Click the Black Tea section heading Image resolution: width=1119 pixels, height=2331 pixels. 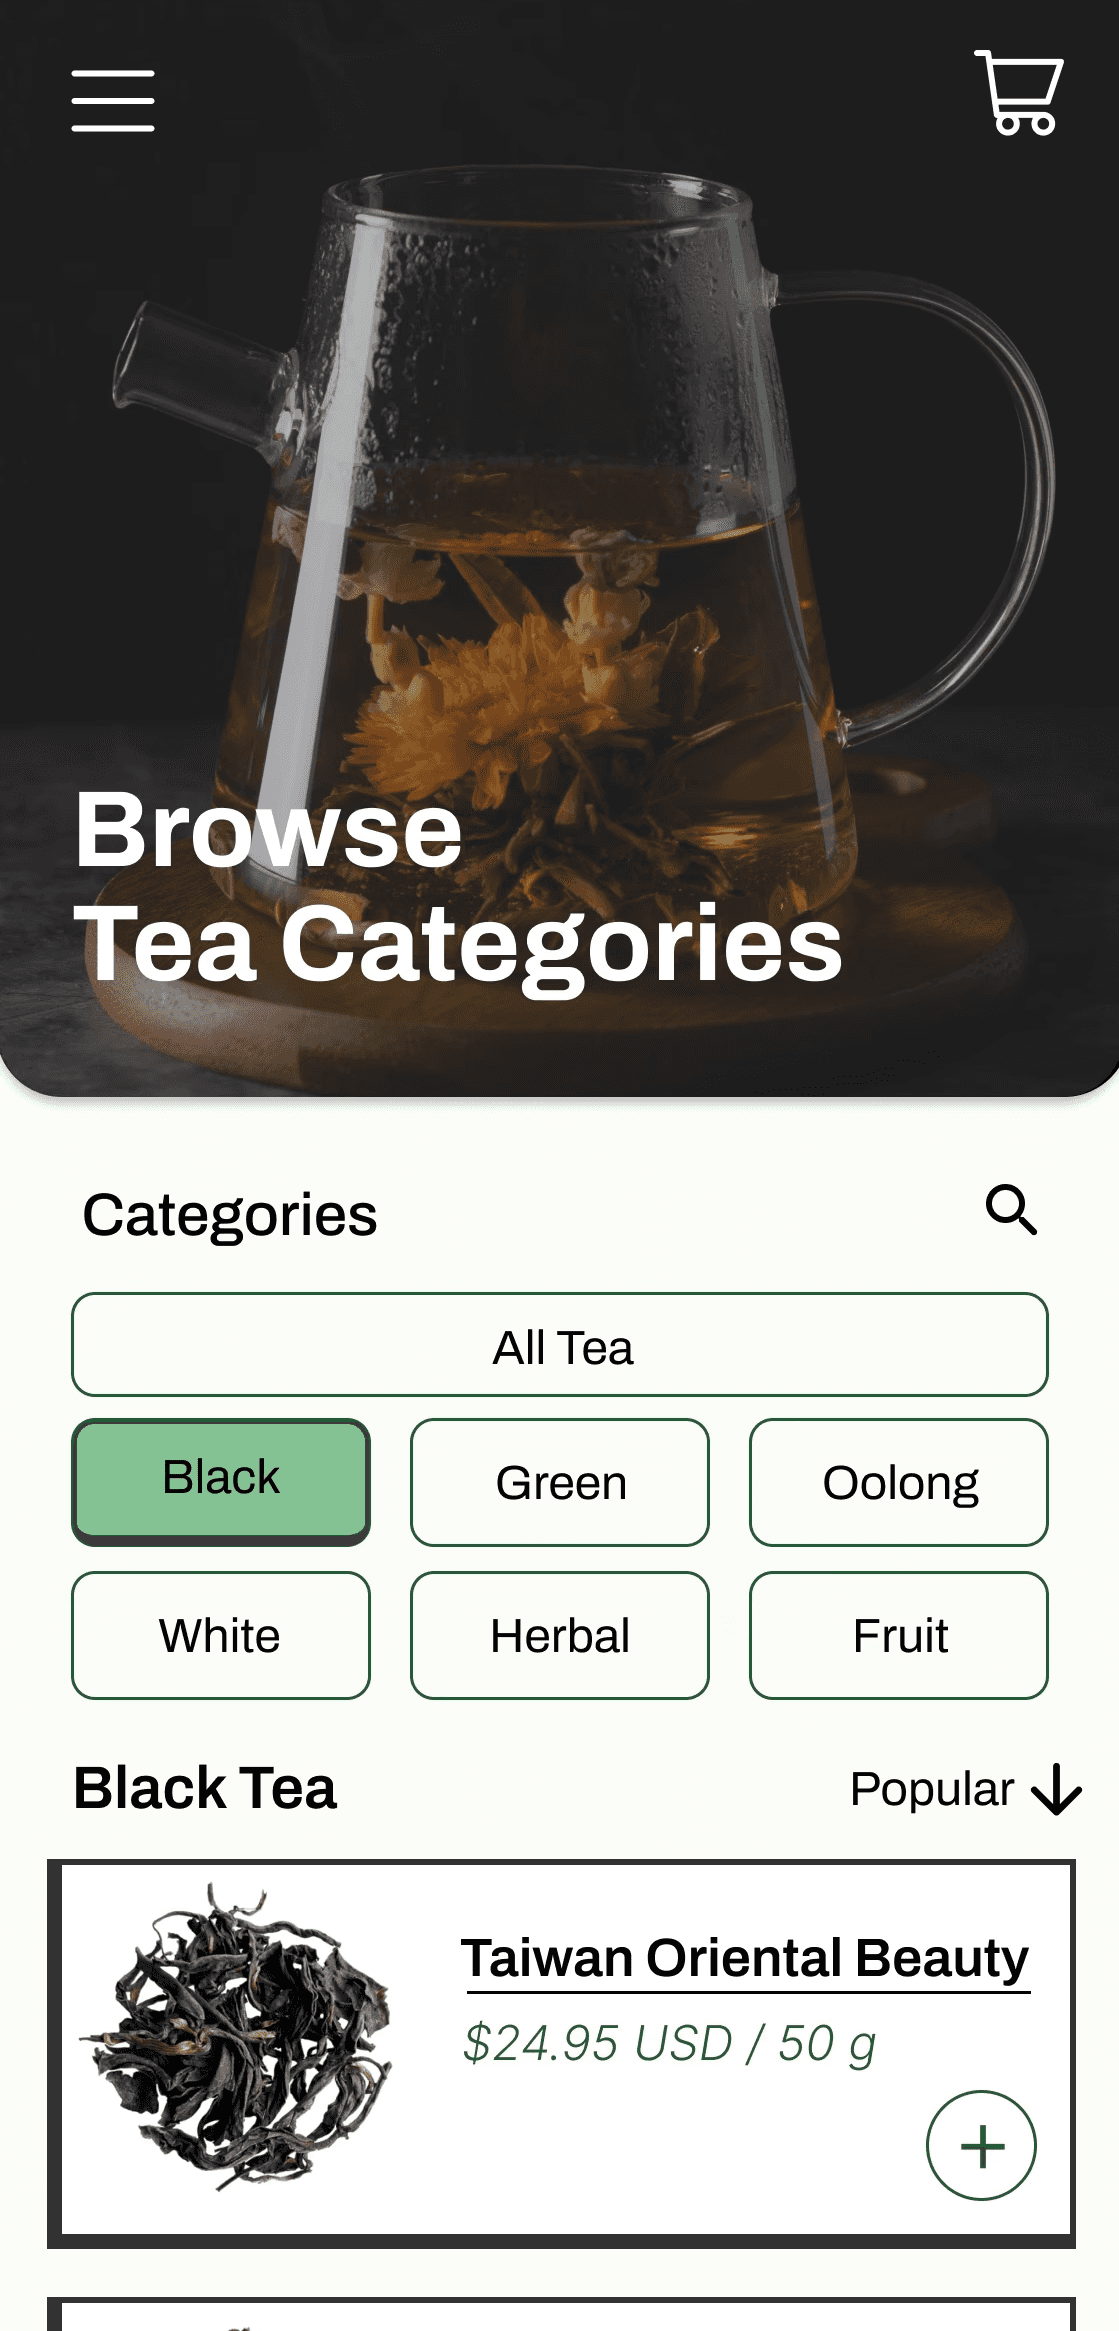click(x=205, y=1788)
